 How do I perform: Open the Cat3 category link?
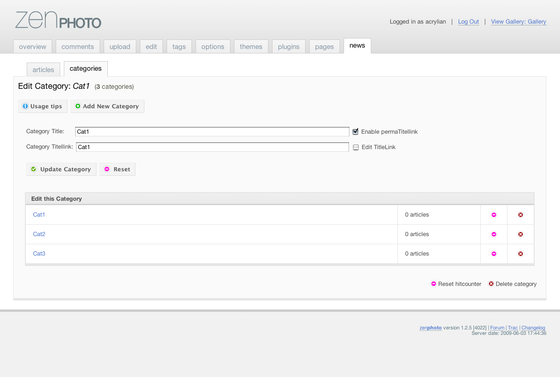click(x=39, y=253)
